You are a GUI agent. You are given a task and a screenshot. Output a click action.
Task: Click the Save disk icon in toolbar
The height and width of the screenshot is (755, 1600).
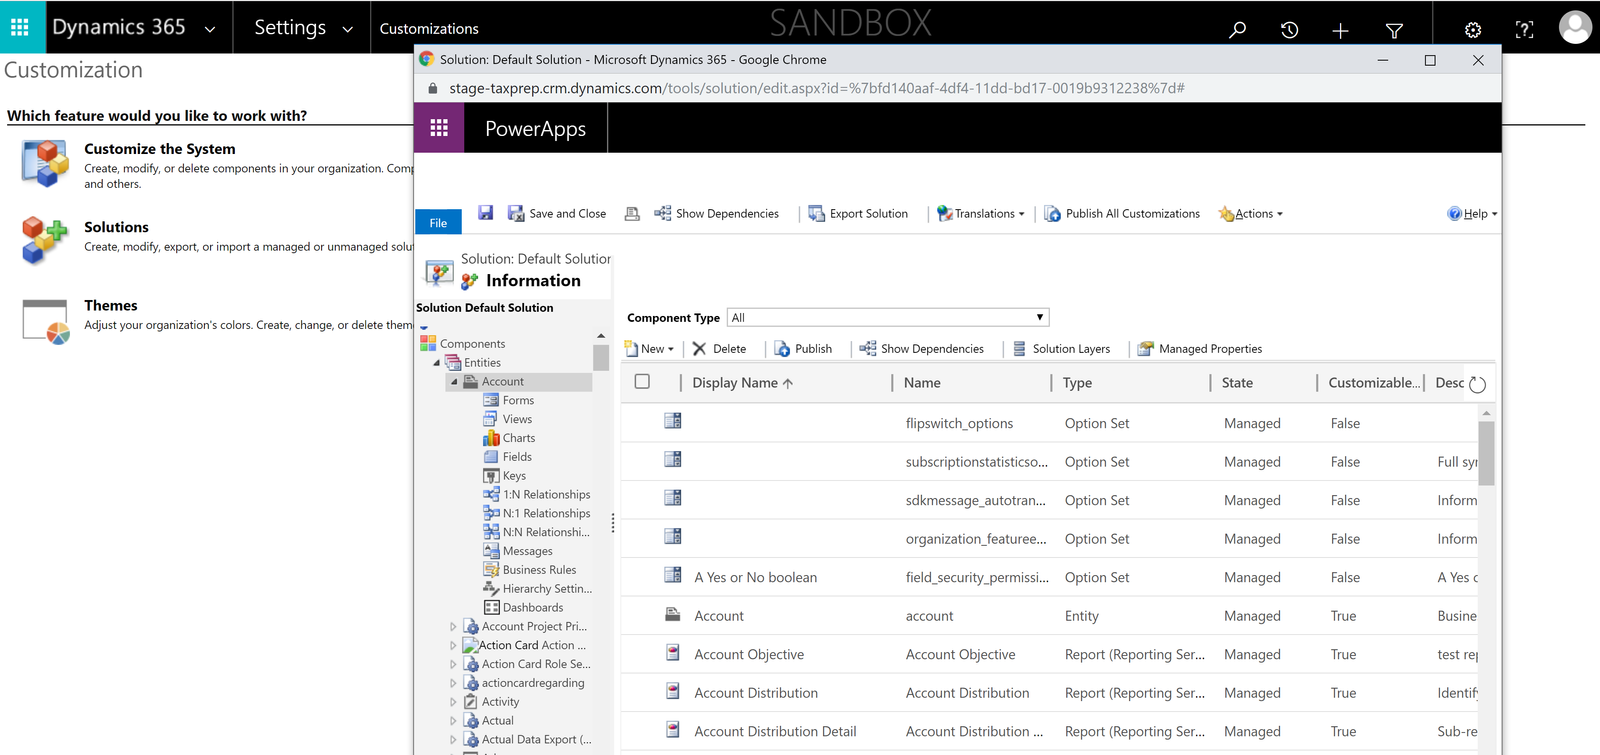point(486,213)
